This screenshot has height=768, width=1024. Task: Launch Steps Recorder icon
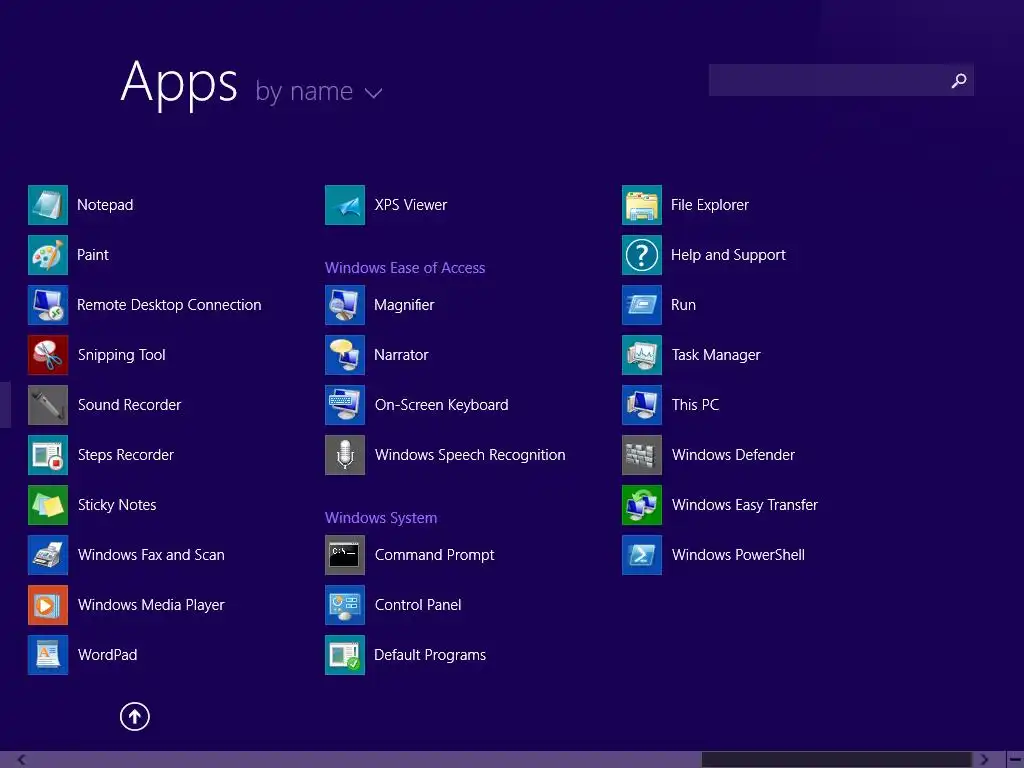[48, 455]
